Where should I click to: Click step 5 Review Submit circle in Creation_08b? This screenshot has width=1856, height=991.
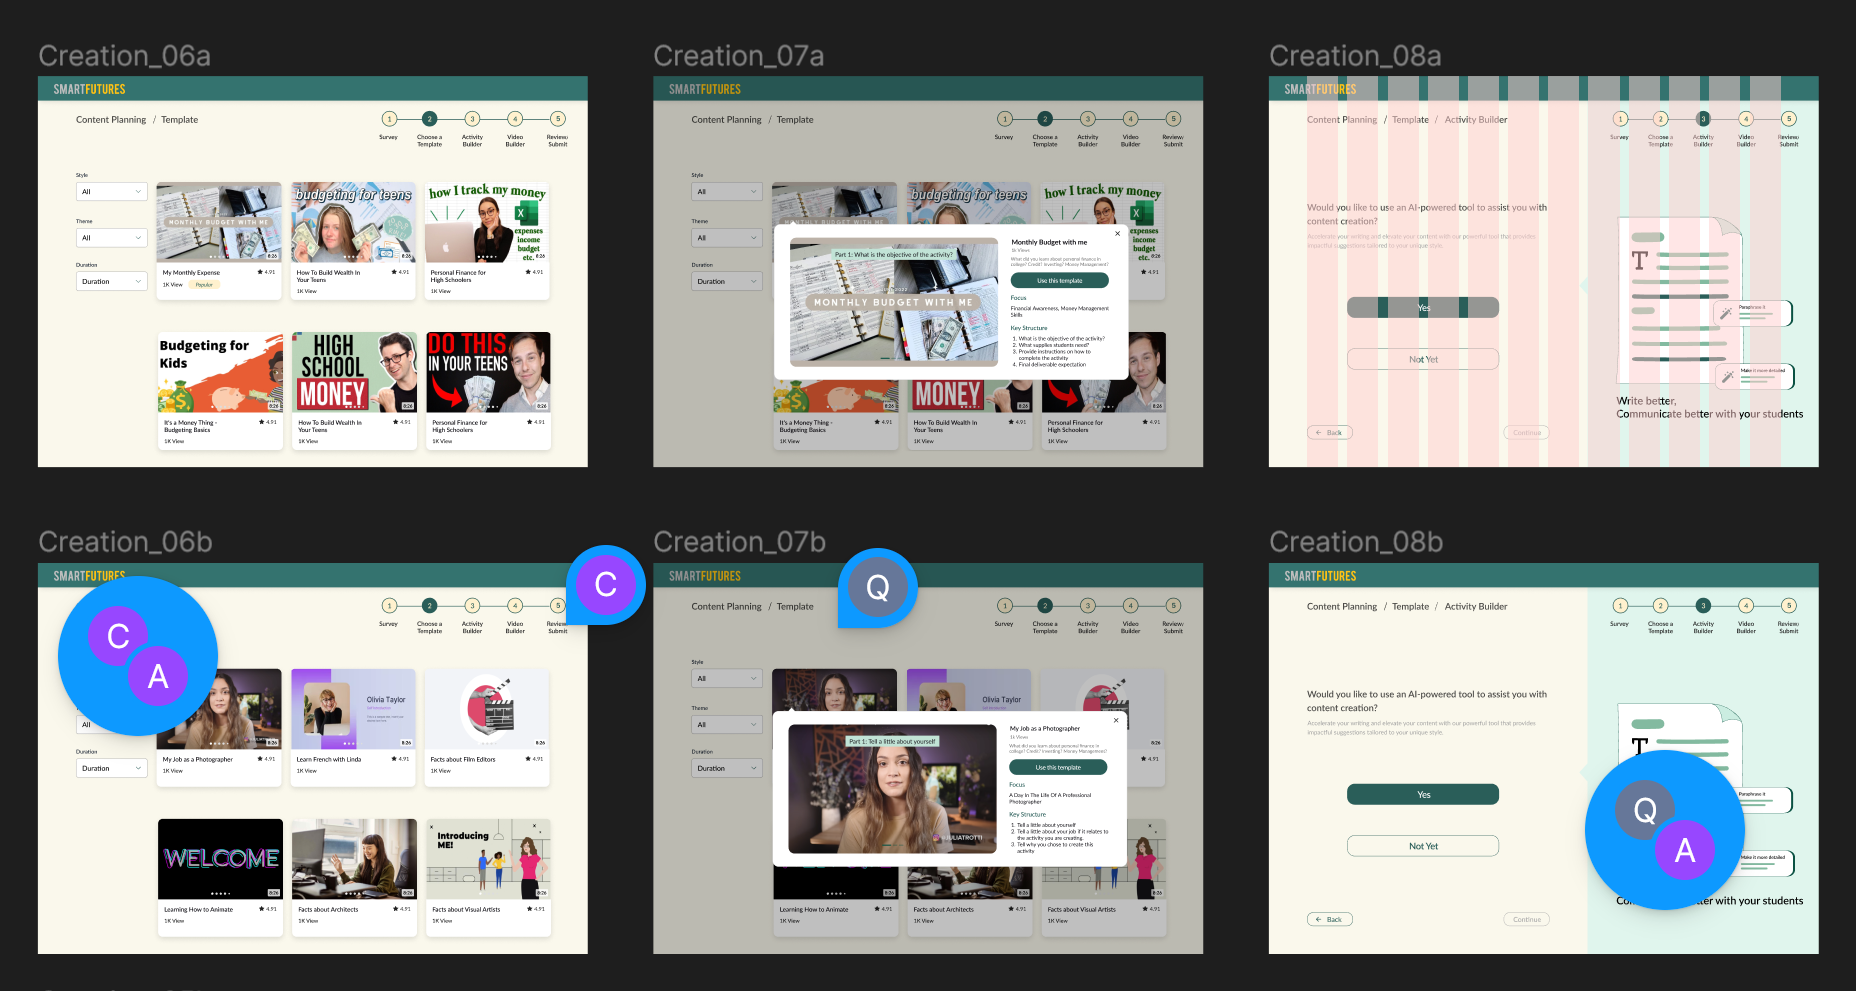tap(1788, 606)
